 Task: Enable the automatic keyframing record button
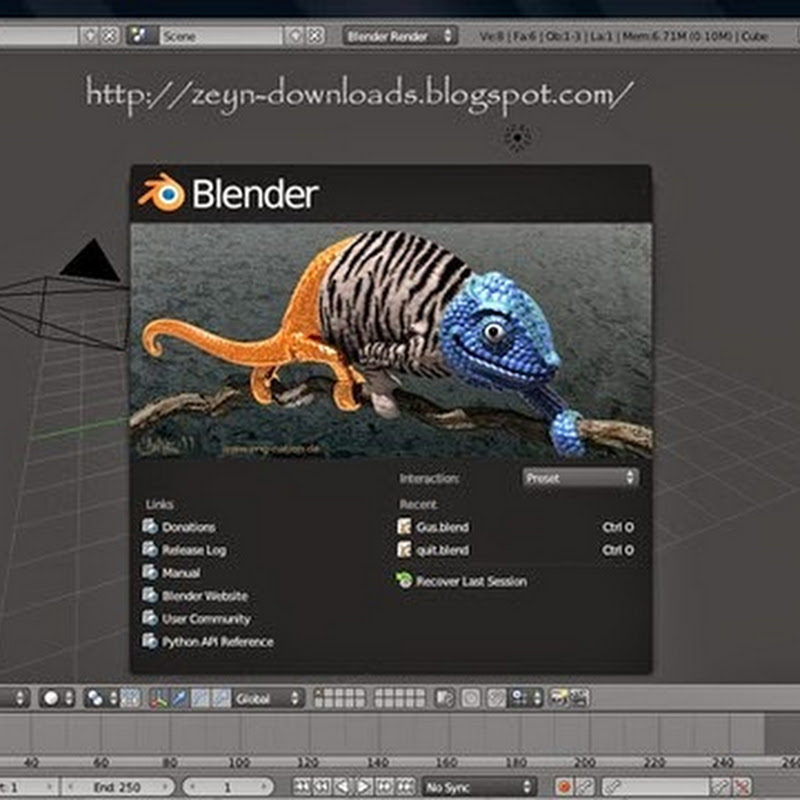click(563, 787)
